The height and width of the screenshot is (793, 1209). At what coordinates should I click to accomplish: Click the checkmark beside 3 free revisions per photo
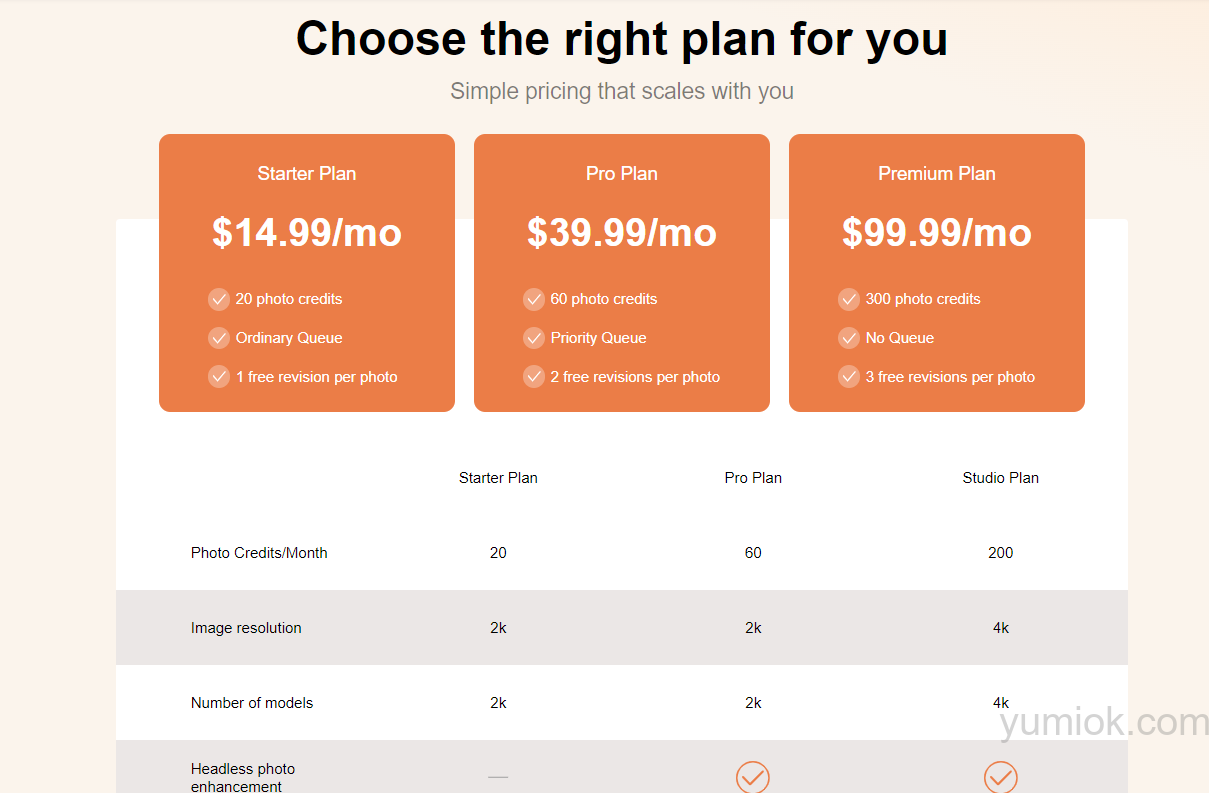[849, 377]
